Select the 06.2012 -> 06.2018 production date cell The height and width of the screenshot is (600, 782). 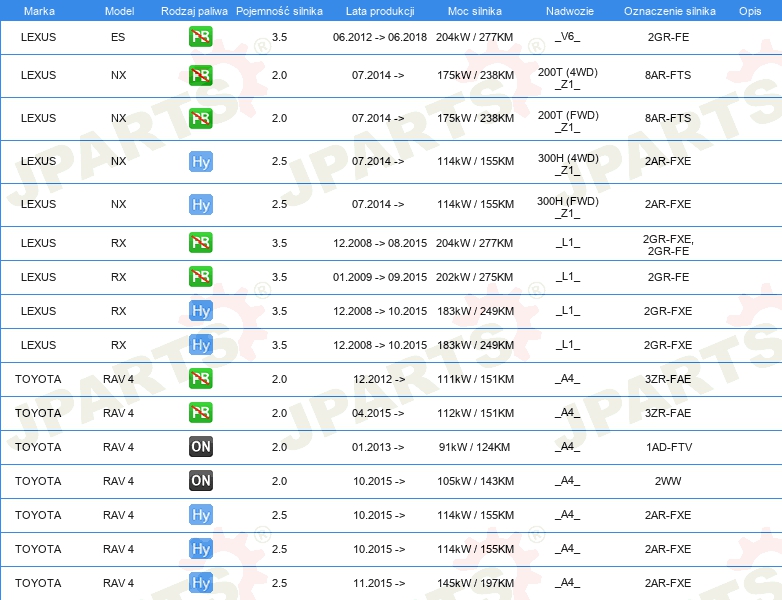pos(379,37)
